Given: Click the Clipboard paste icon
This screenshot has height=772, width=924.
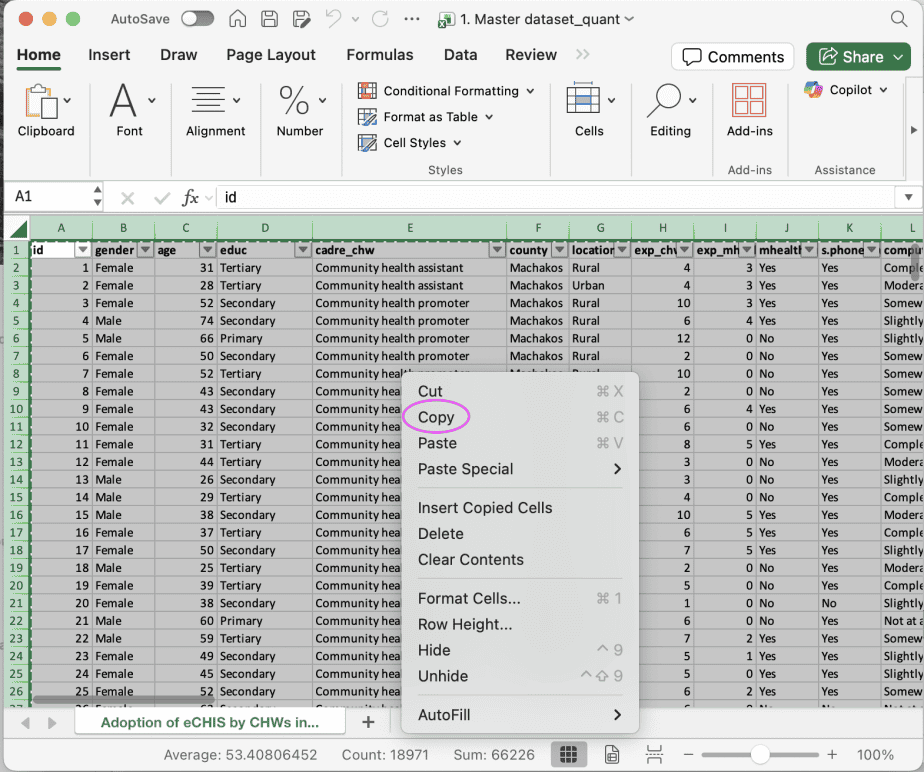Looking at the screenshot, I should click(x=40, y=102).
